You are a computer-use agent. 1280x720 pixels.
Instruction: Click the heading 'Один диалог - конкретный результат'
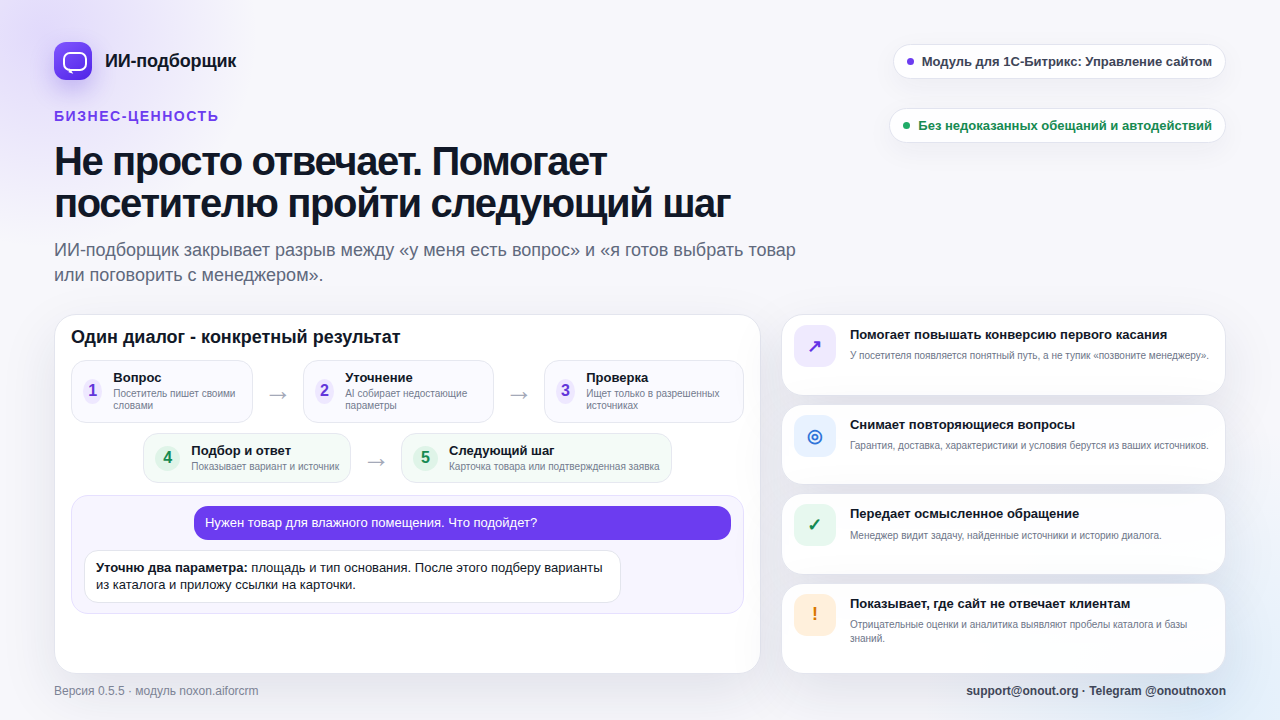(235, 337)
